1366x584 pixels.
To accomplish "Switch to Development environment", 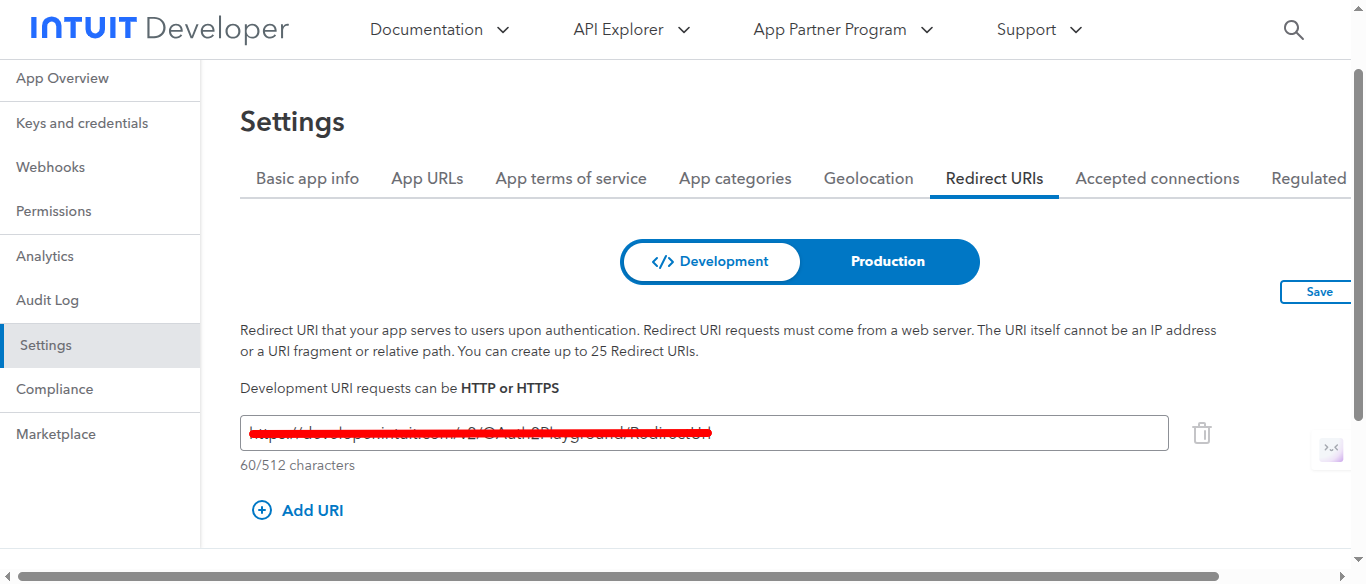I will point(711,262).
